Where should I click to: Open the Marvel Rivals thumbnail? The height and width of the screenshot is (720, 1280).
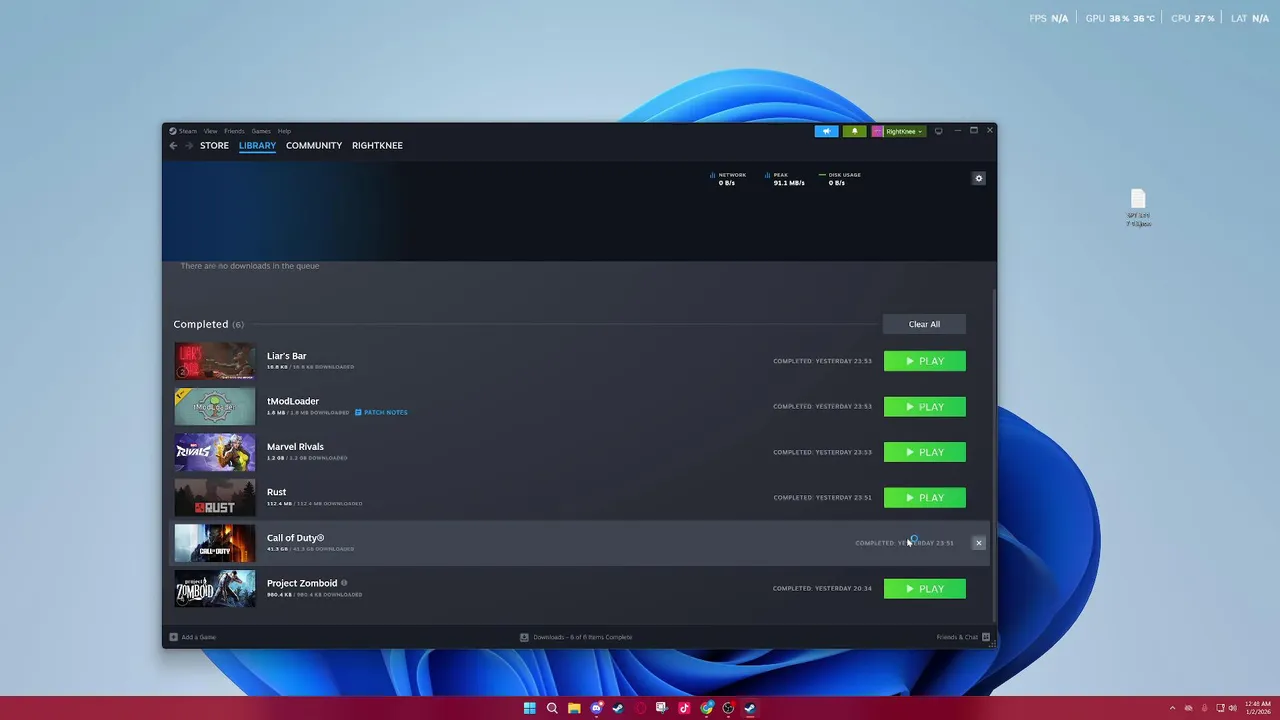[215, 452]
